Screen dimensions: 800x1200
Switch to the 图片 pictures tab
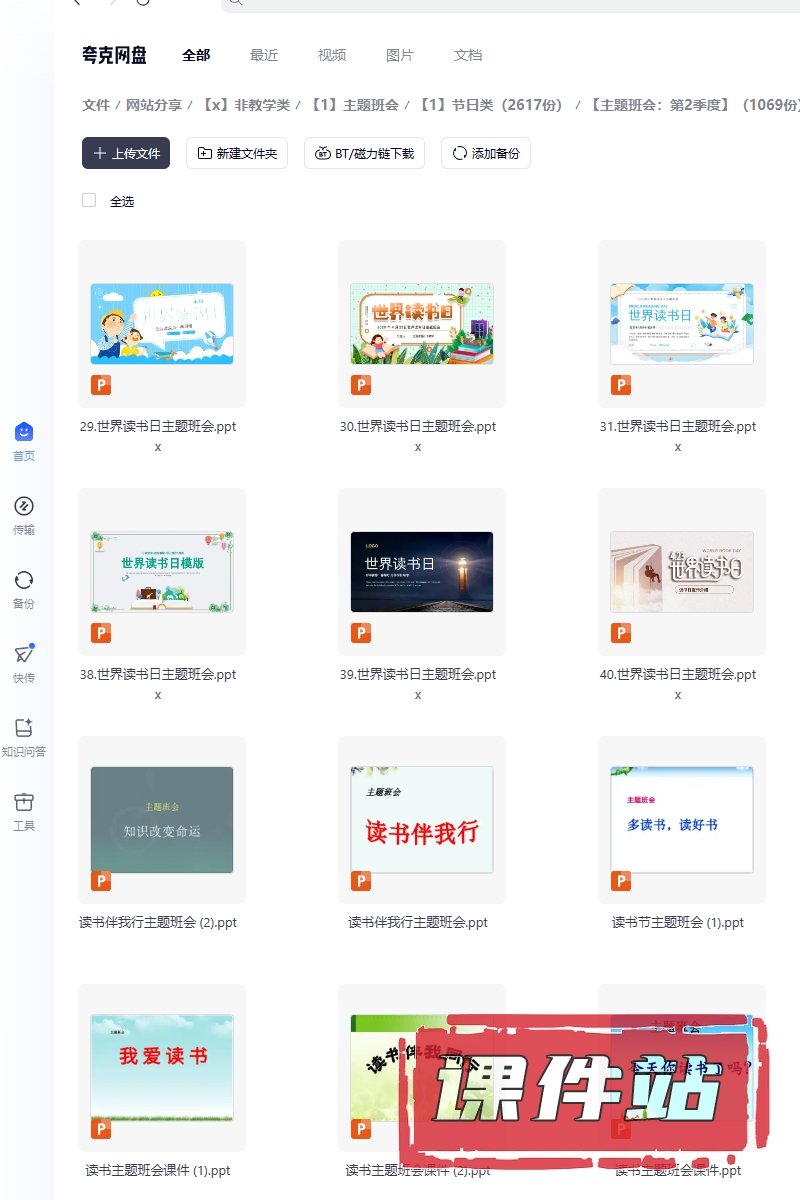pos(400,55)
